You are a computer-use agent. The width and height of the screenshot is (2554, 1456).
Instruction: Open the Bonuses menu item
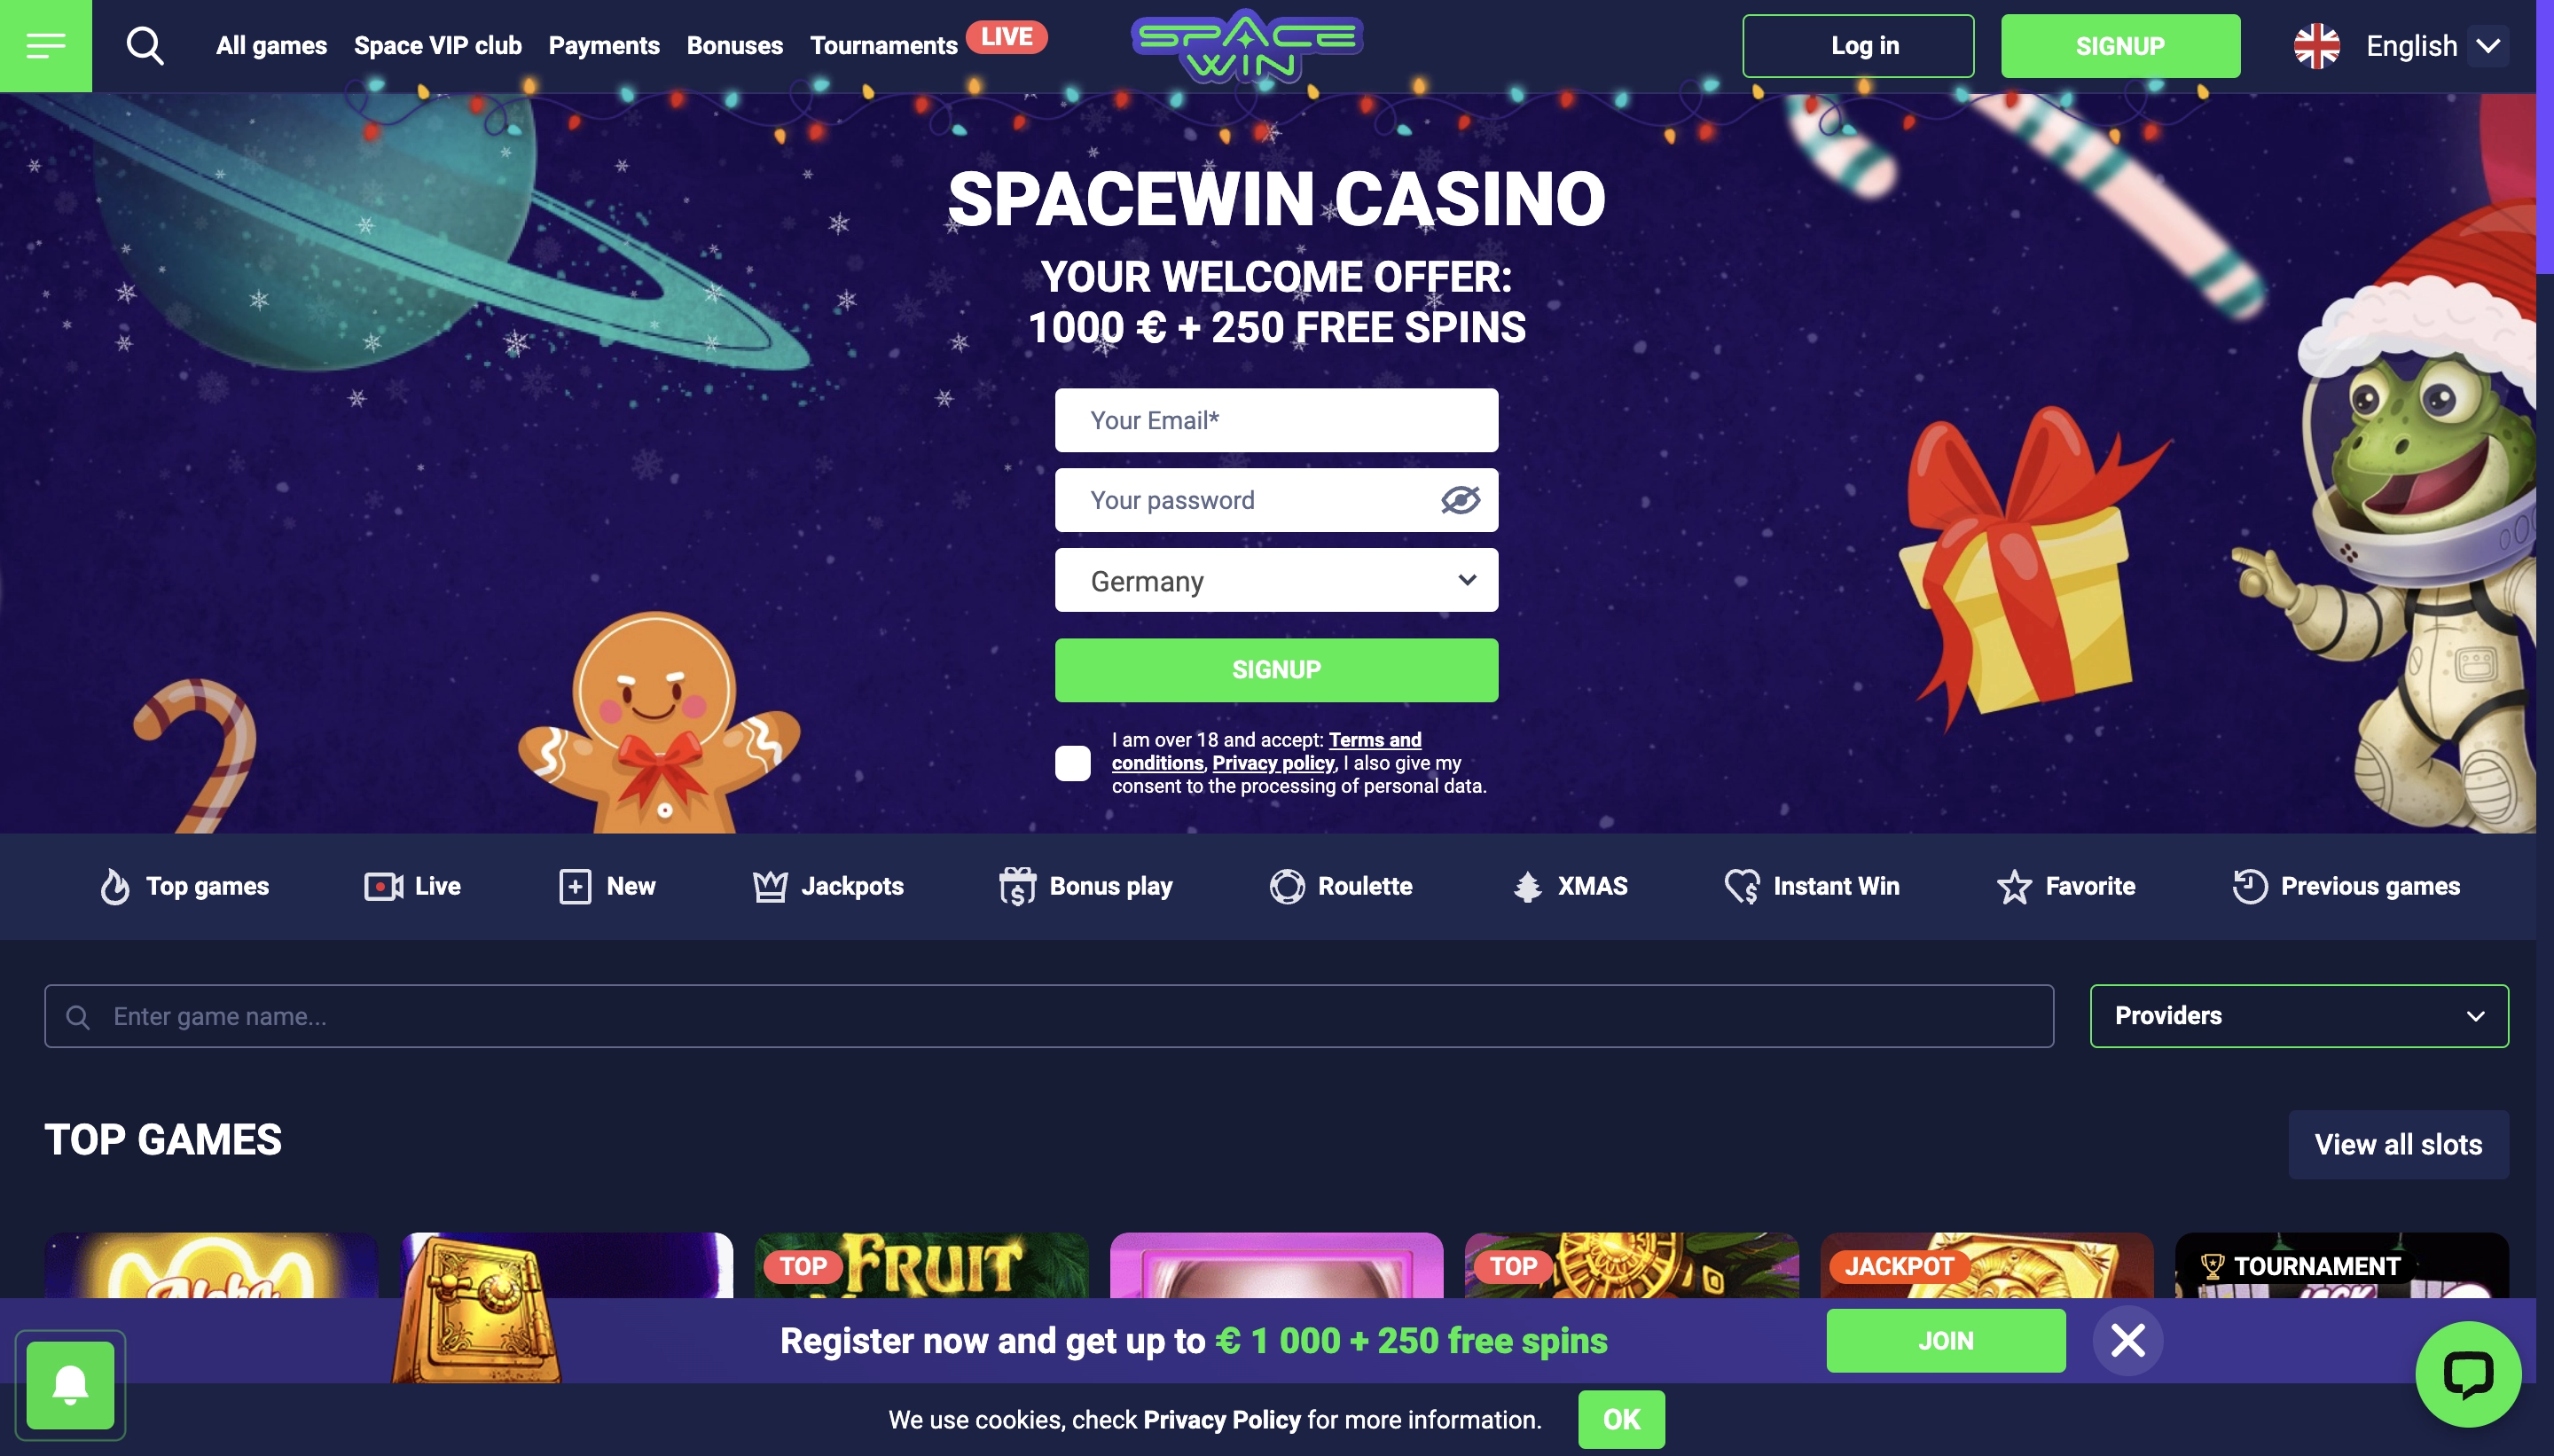735,46
